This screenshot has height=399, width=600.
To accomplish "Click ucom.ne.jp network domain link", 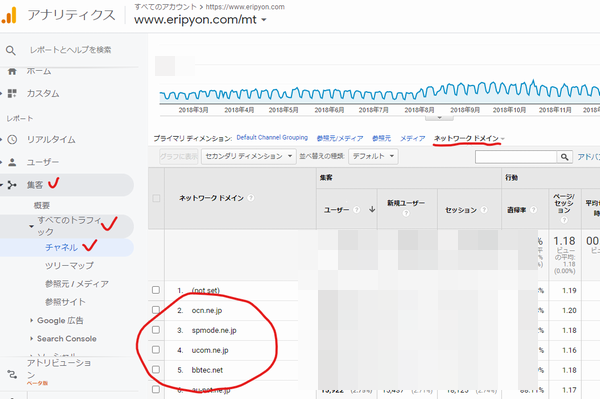I will (x=210, y=350).
